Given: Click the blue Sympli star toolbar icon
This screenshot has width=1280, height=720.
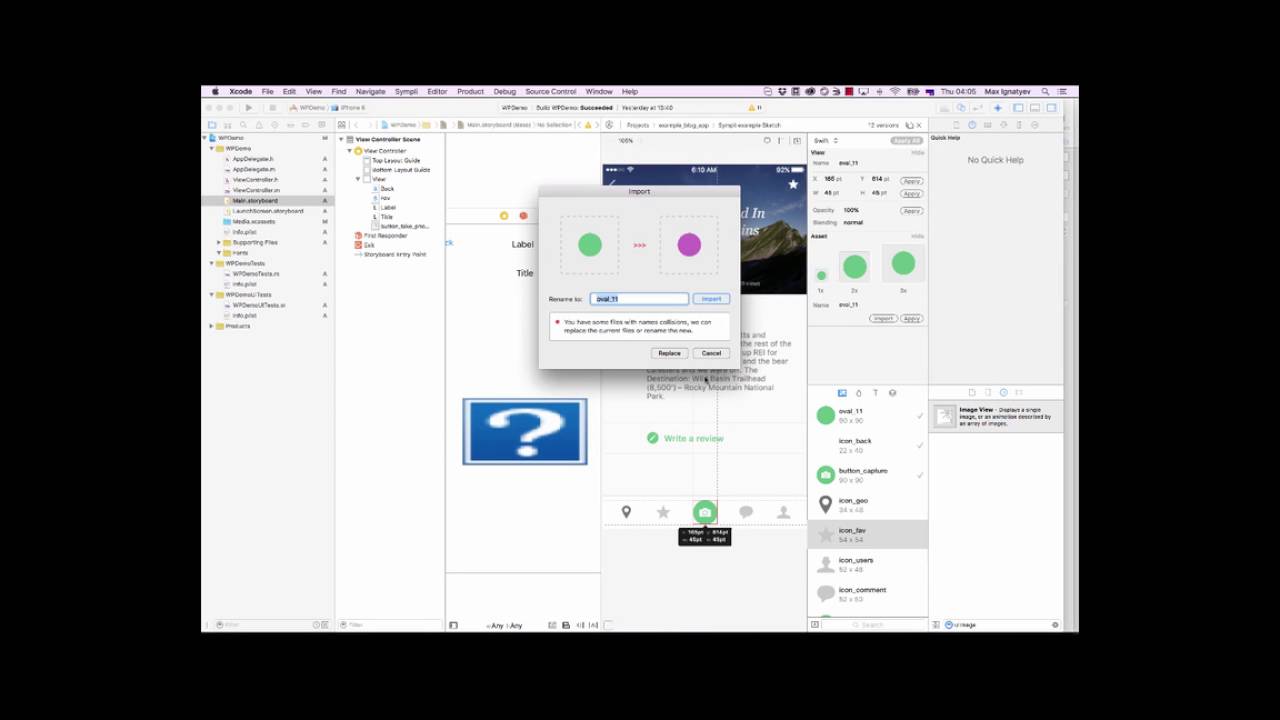Looking at the screenshot, I should tap(998, 107).
